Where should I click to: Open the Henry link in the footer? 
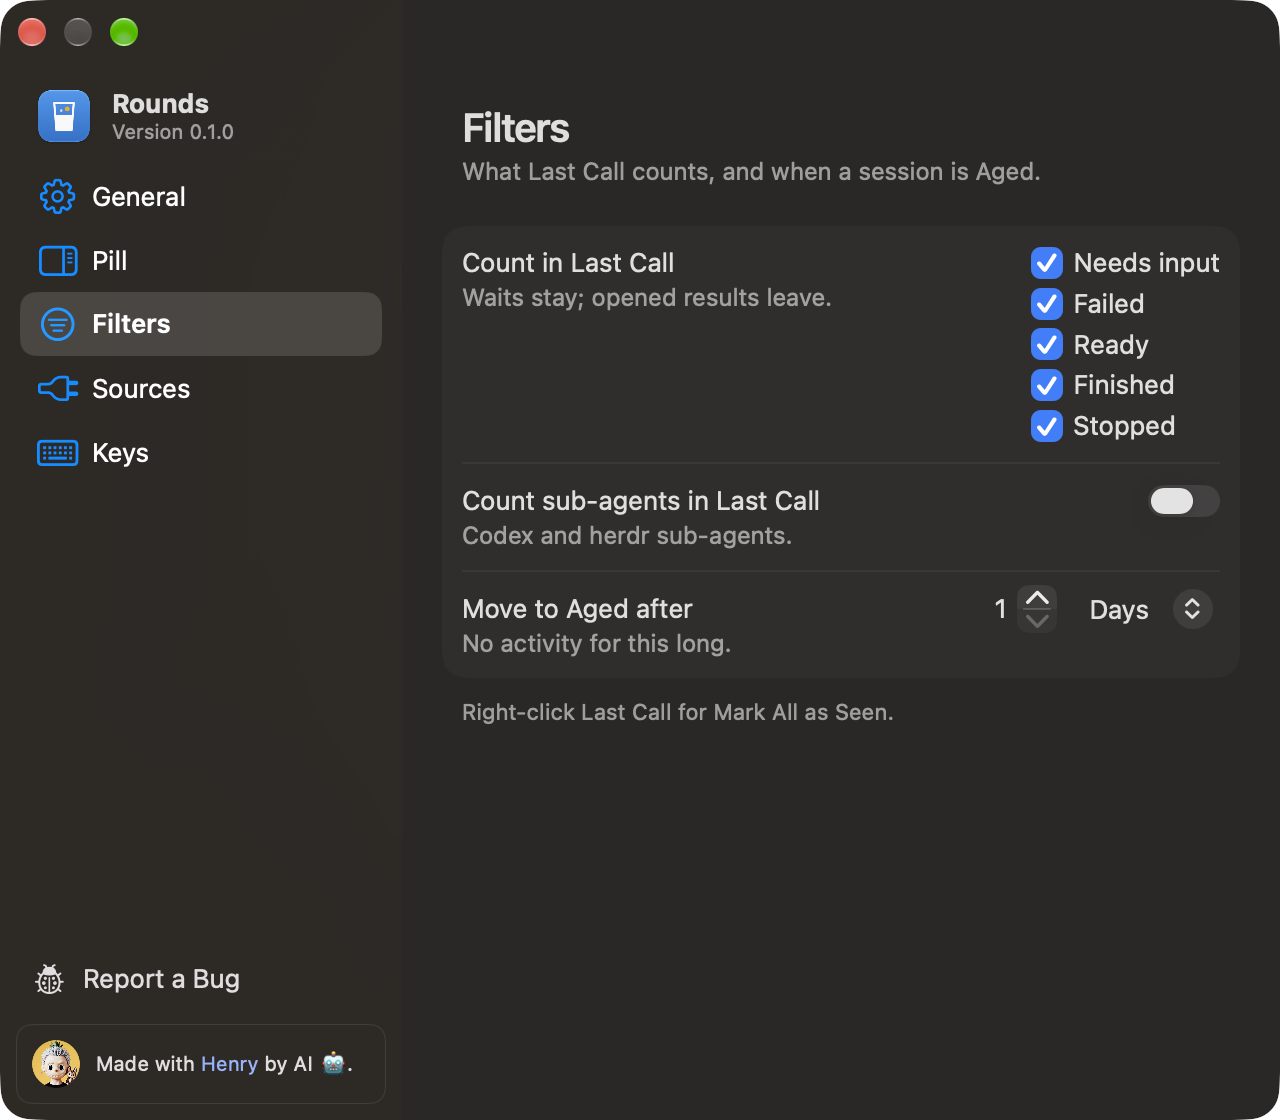pyautogui.click(x=230, y=1064)
